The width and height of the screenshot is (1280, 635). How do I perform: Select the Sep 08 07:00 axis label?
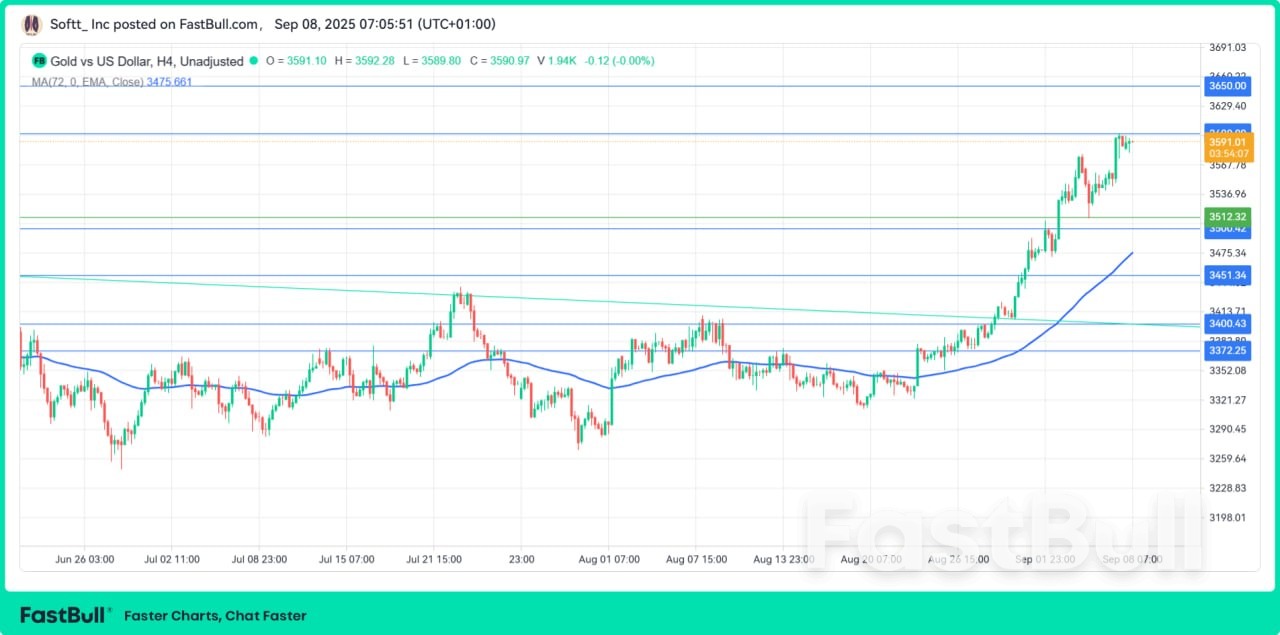click(1133, 559)
